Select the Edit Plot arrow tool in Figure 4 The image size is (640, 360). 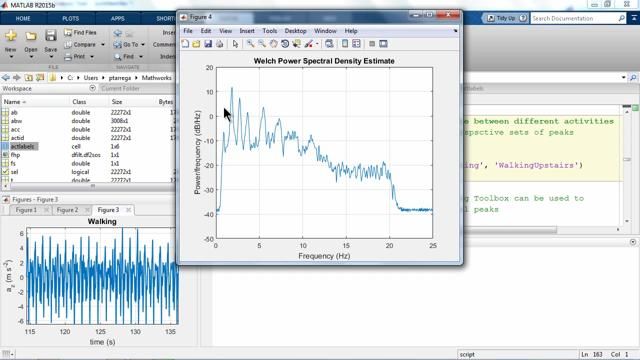pos(235,44)
